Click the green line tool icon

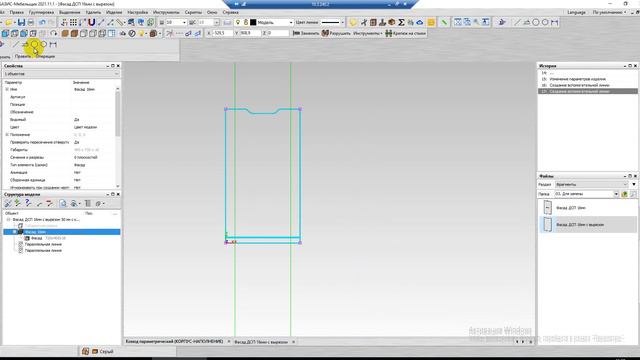[444, 22]
